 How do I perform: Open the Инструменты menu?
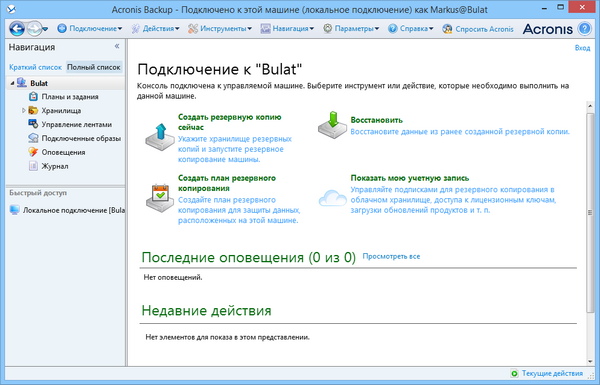click(220, 29)
